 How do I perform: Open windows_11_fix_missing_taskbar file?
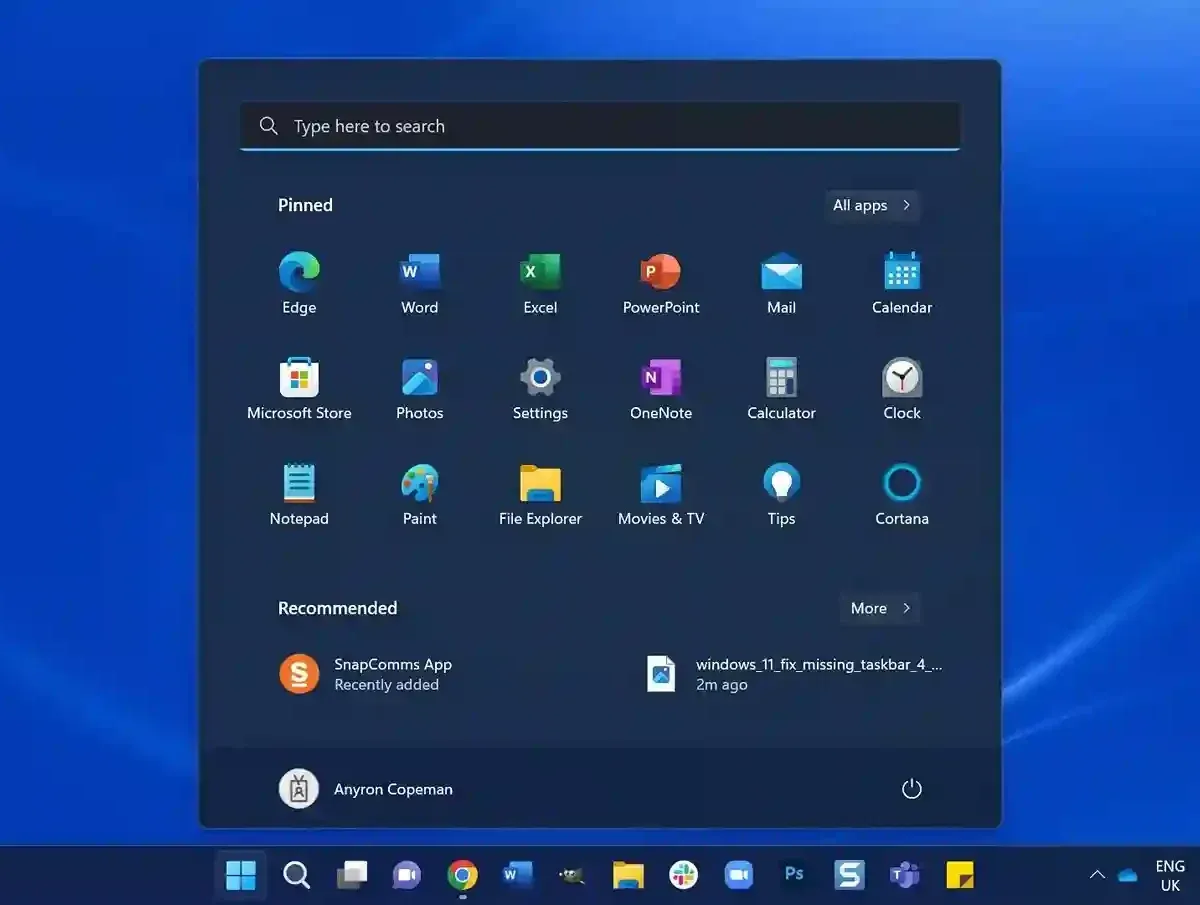coord(795,674)
